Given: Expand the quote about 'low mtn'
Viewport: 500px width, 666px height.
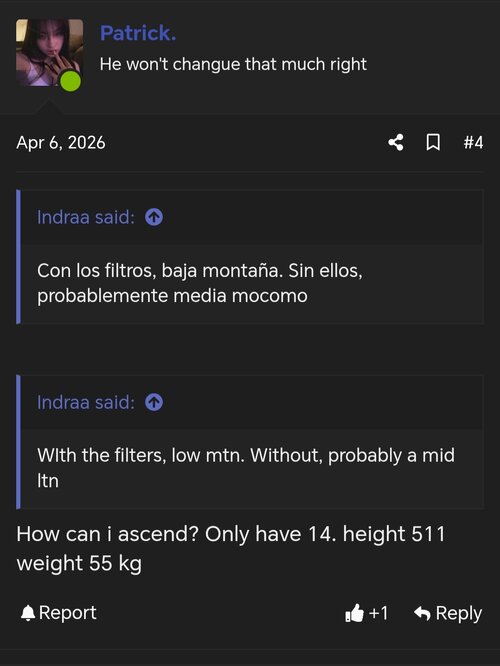Looking at the screenshot, I should coord(252,468).
